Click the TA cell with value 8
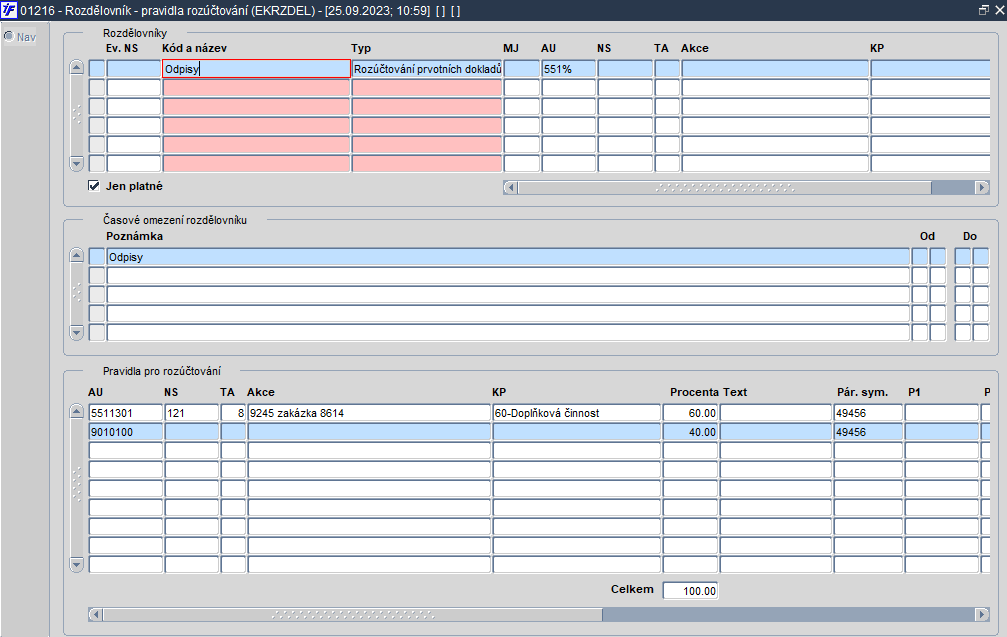Image resolution: width=1007 pixels, height=637 pixels. [233, 413]
